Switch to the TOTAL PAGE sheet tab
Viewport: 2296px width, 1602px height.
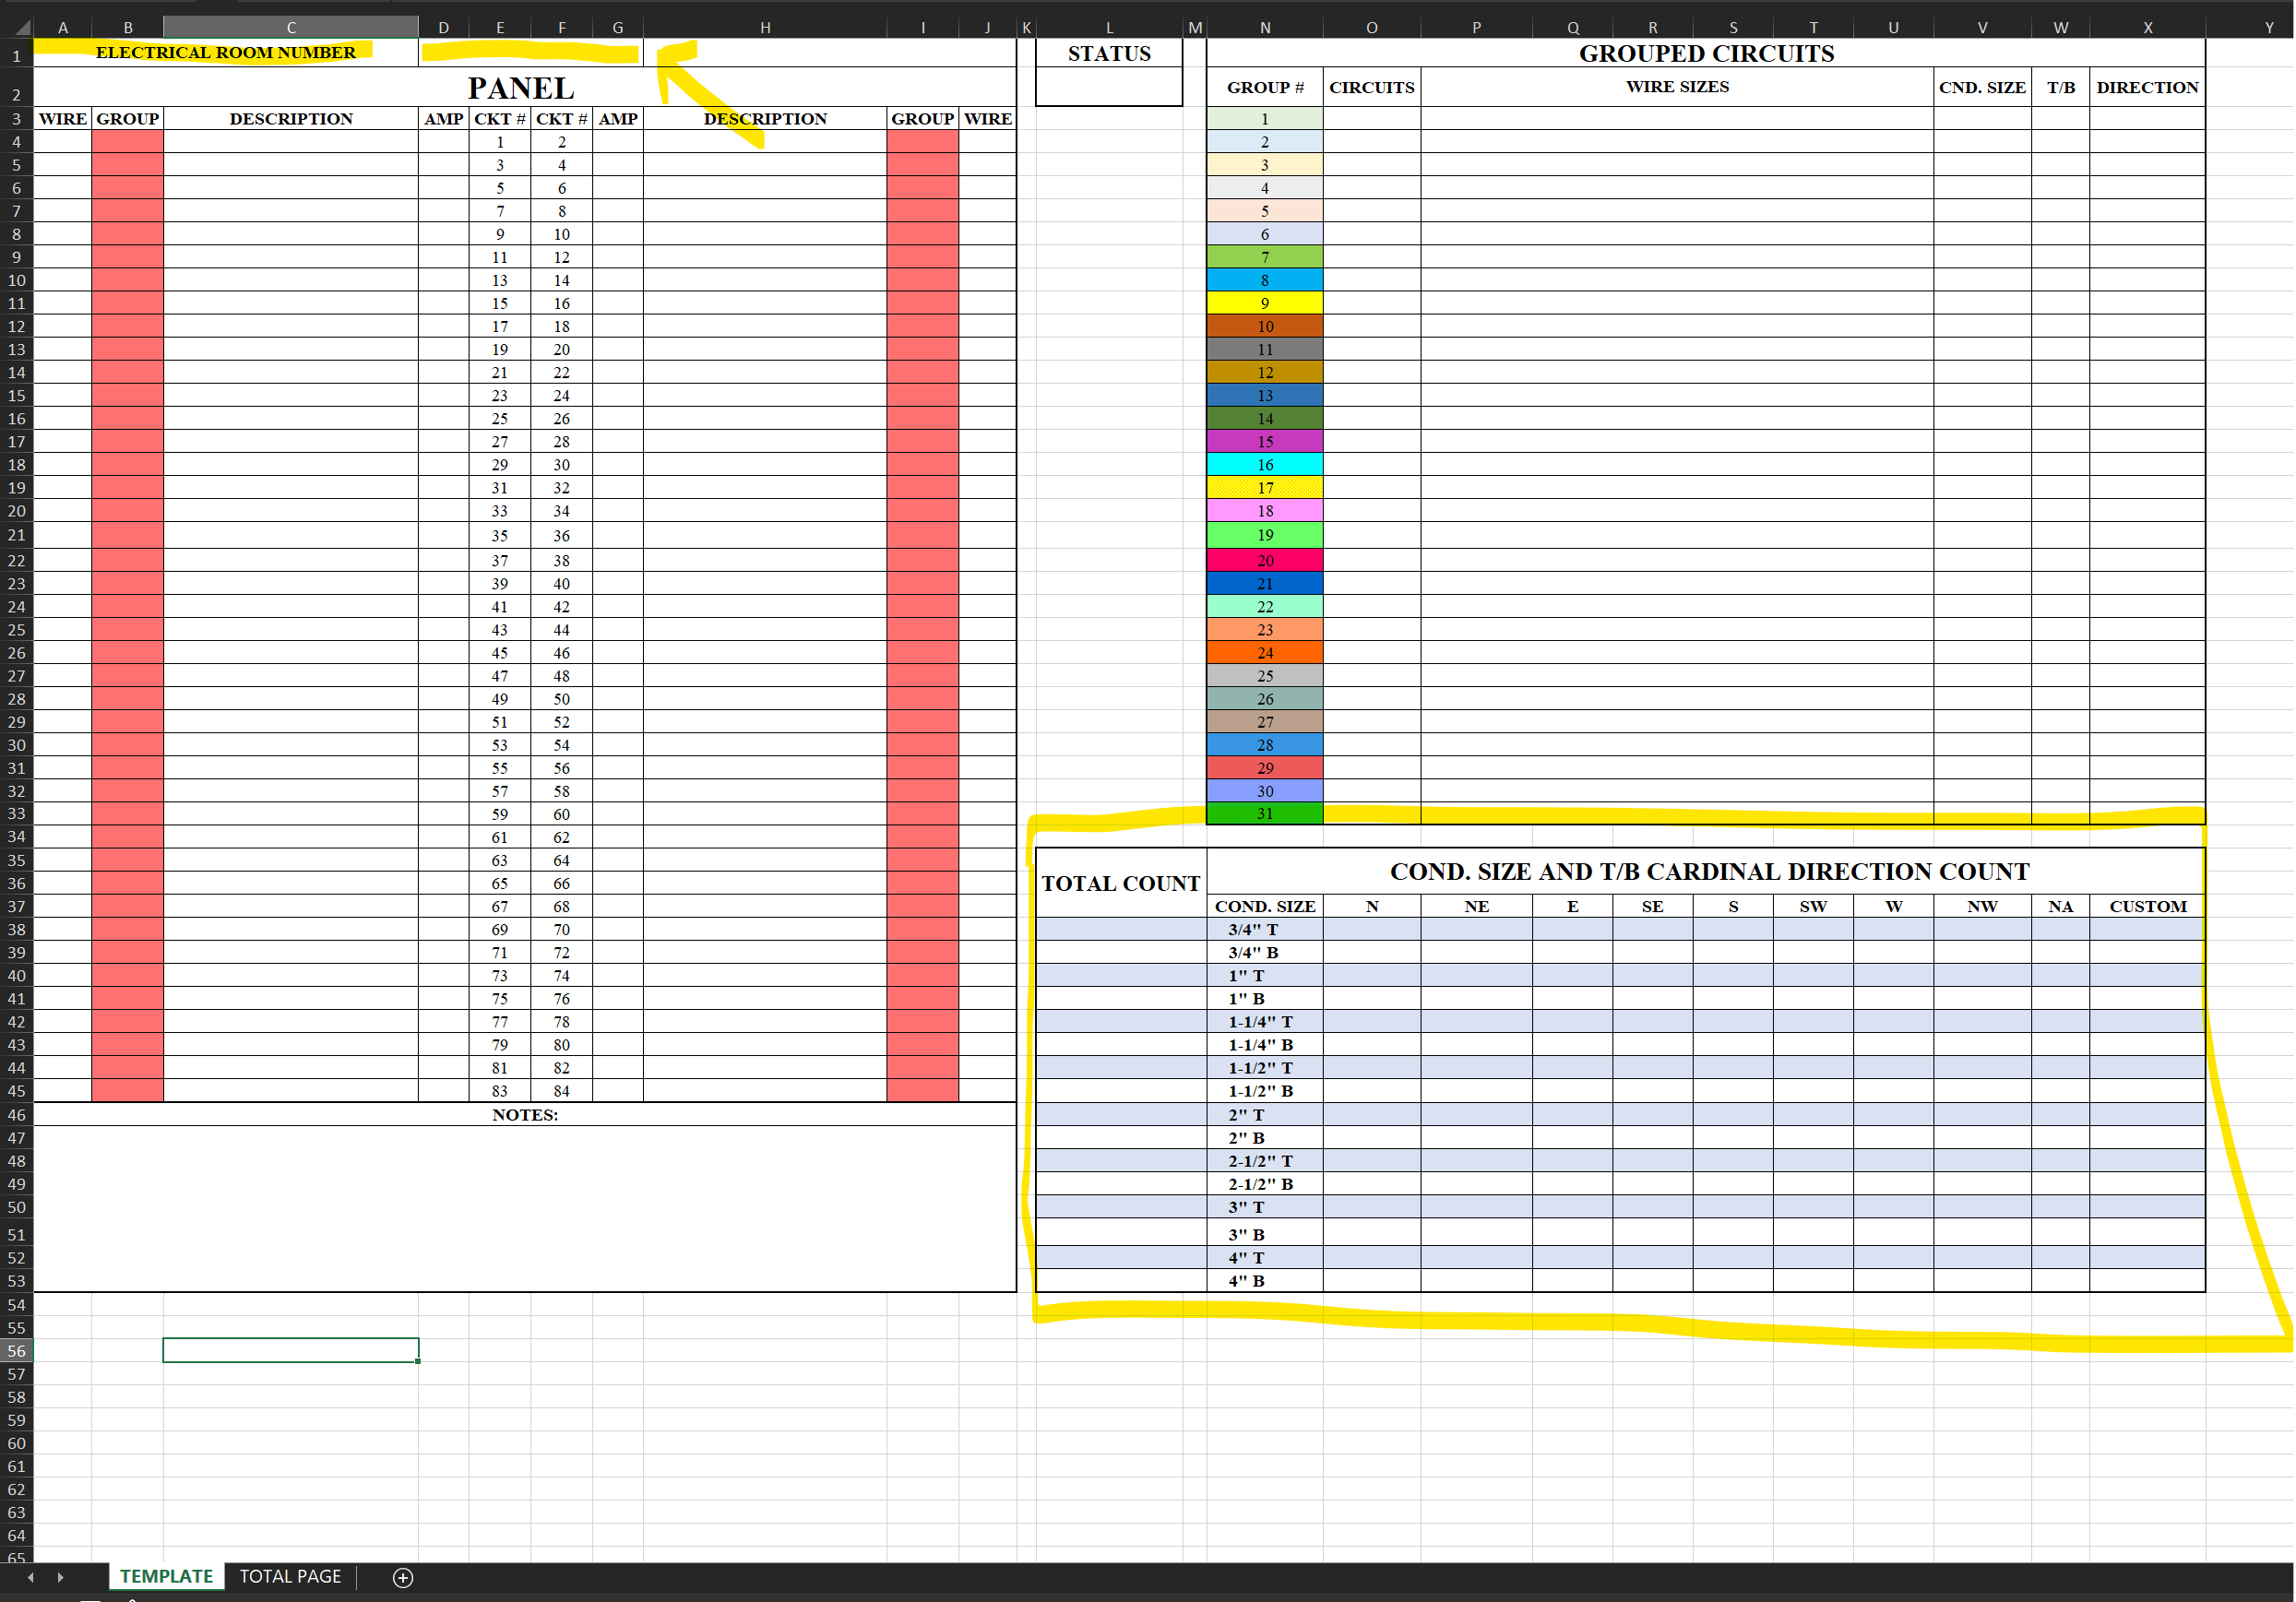pyautogui.click(x=290, y=1576)
